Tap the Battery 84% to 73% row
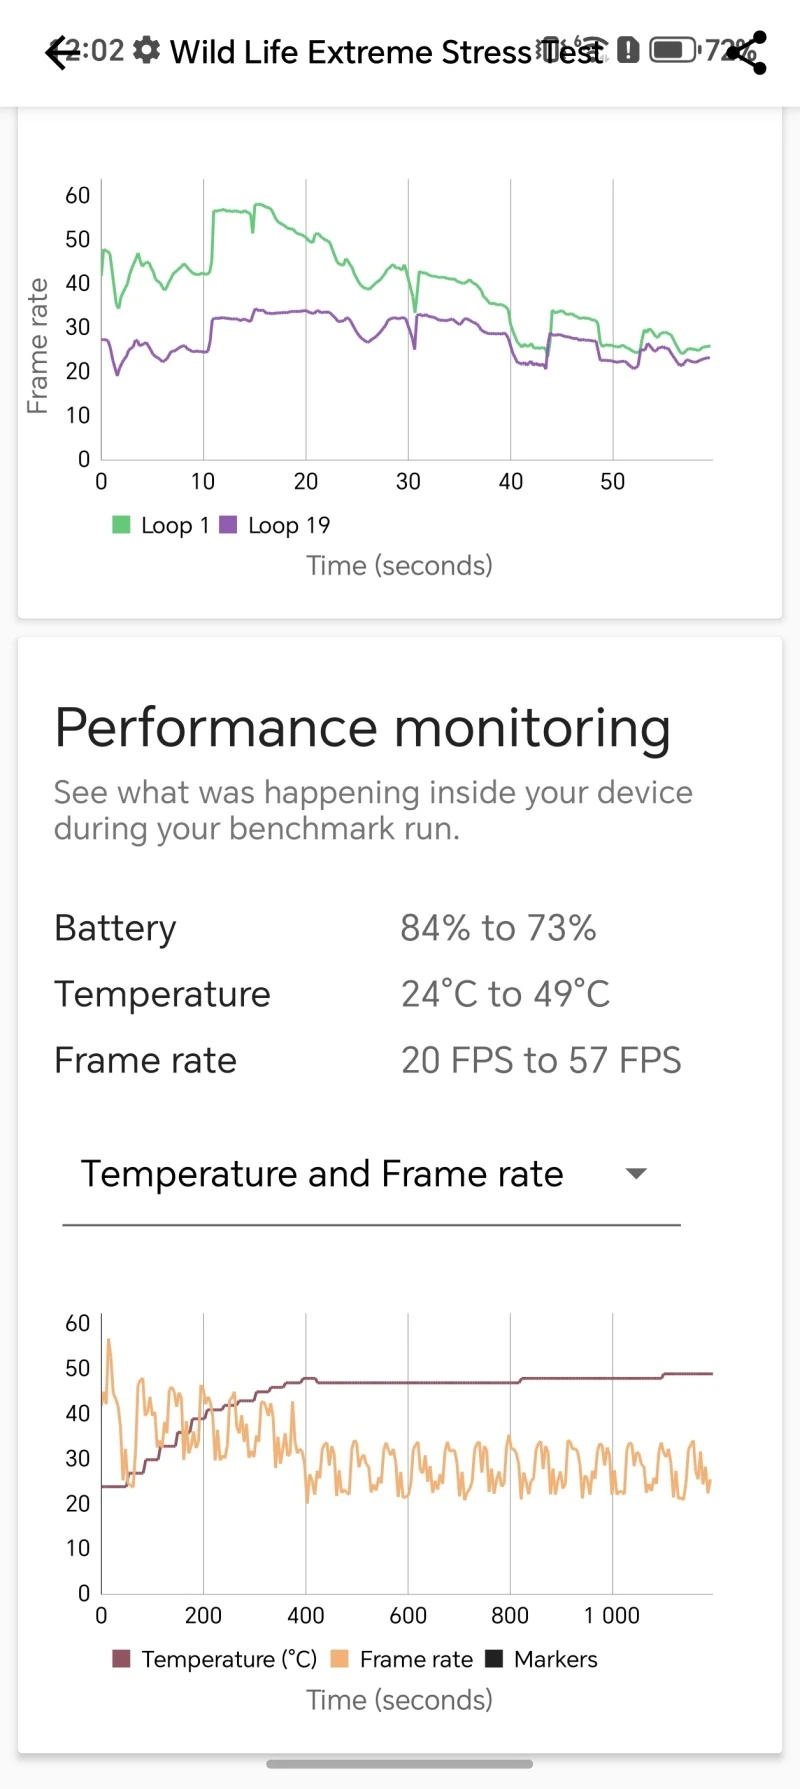The image size is (800, 1789). [x=325, y=928]
